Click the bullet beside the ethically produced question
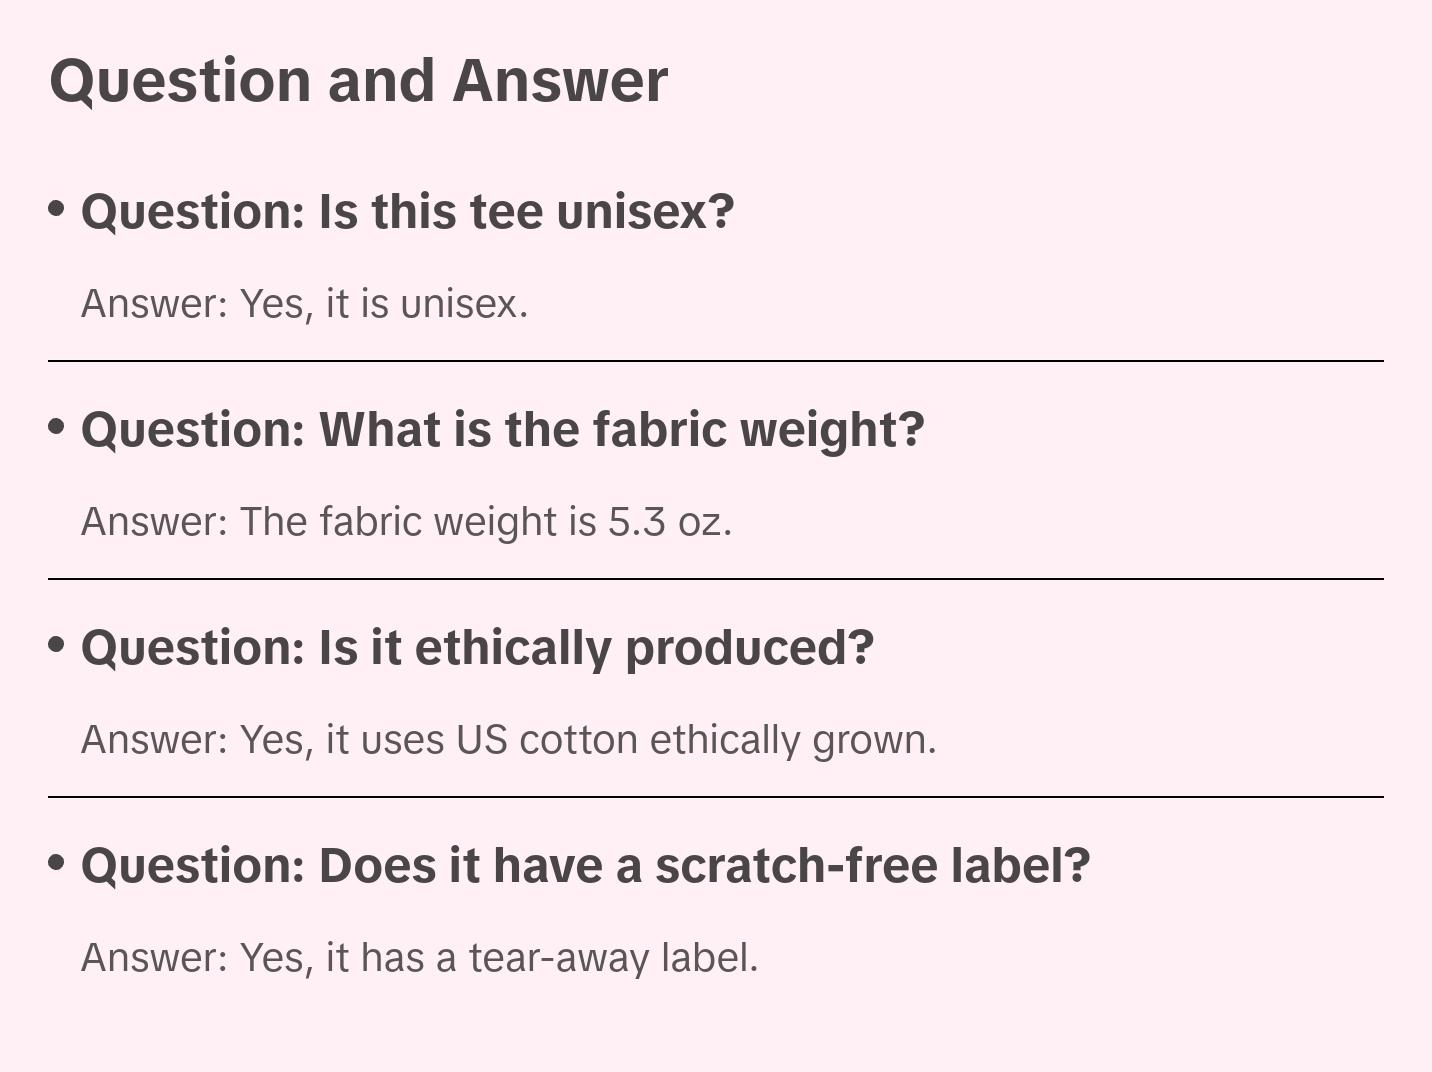The width and height of the screenshot is (1432, 1072). pyautogui.click(x=57, y=645)
